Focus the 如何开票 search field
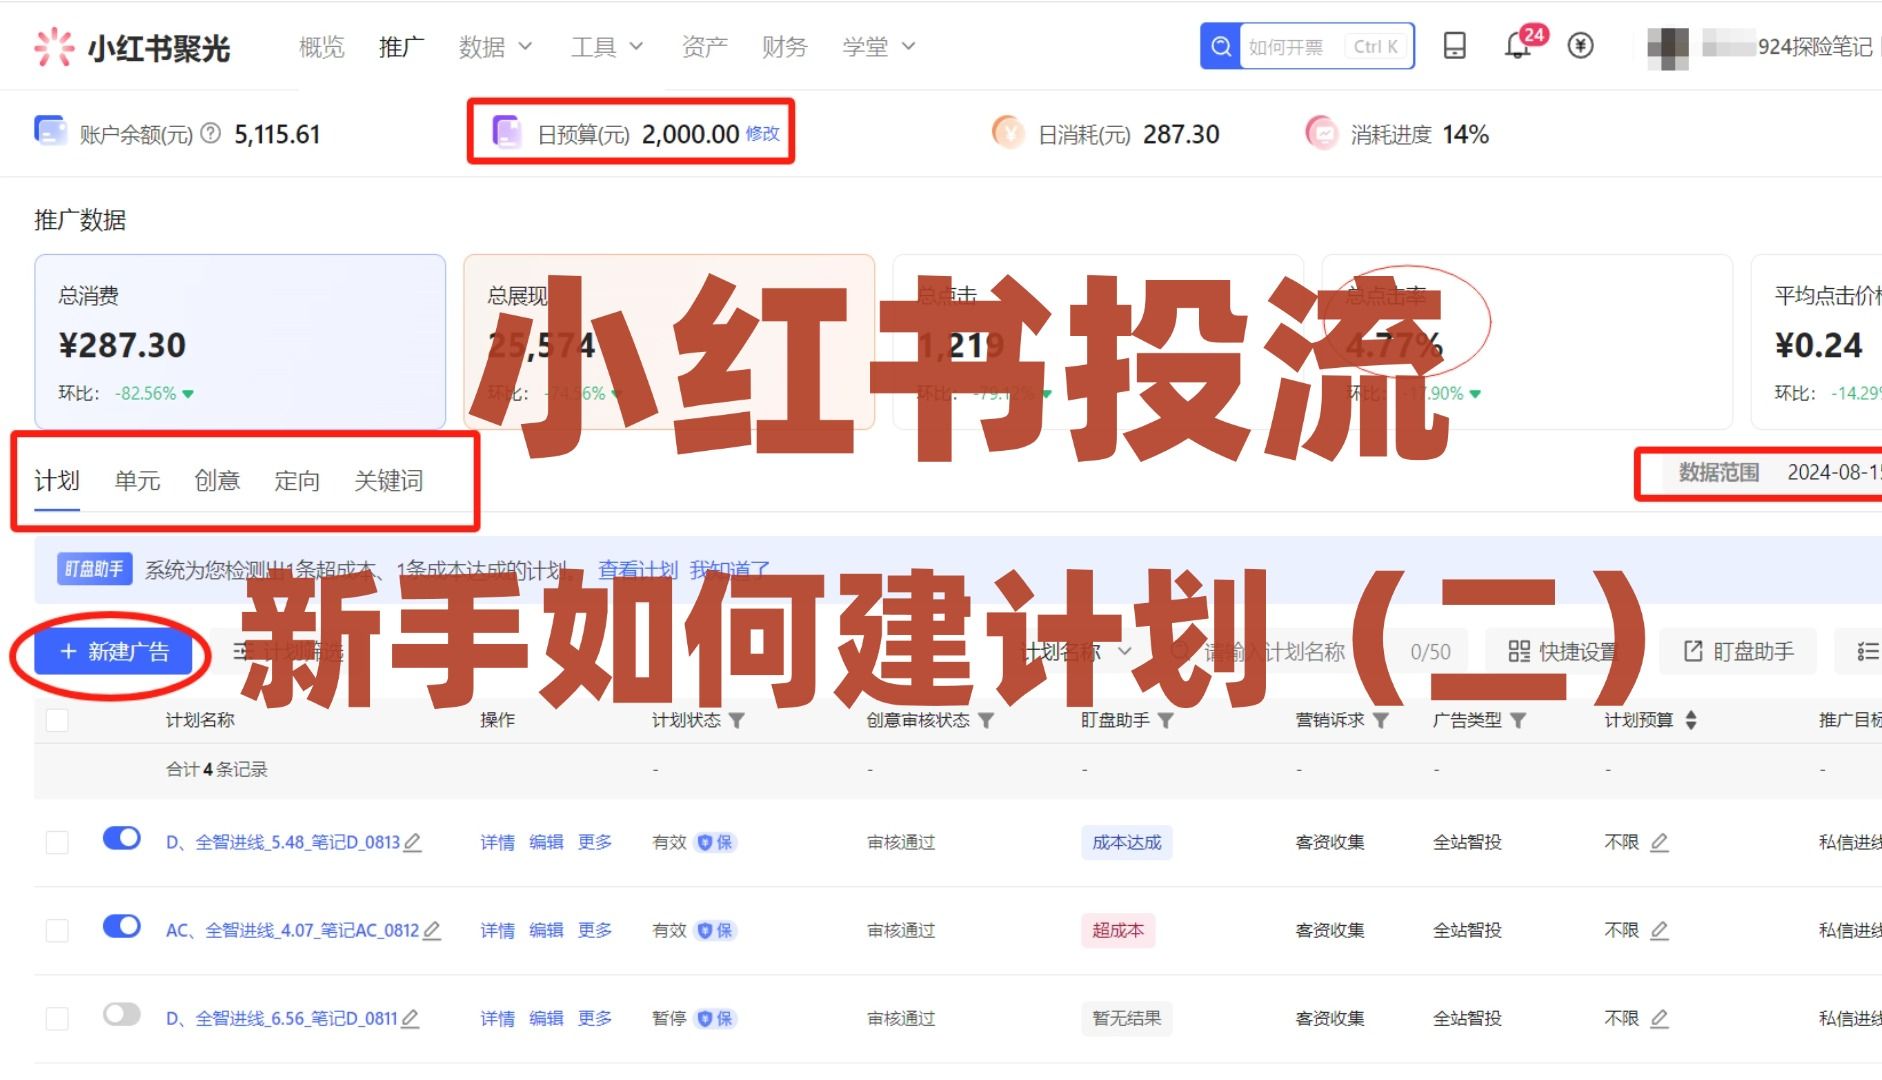 [x=1327, y=46]
